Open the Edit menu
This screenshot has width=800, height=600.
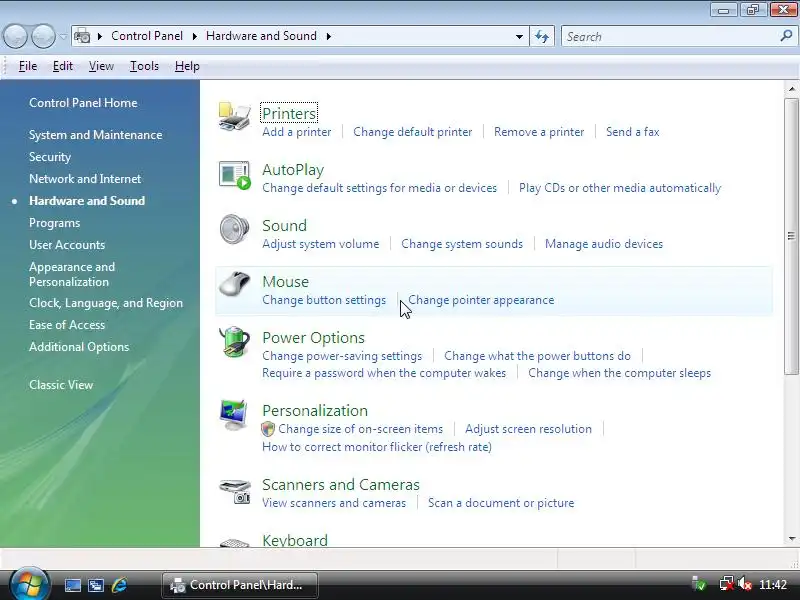tap(63, 66)
